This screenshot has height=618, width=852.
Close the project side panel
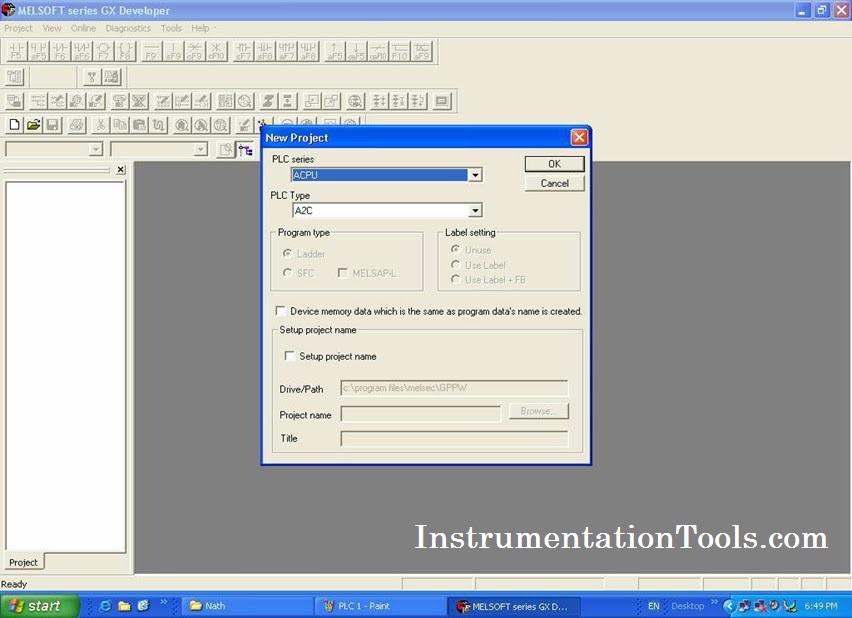(121, 170)
